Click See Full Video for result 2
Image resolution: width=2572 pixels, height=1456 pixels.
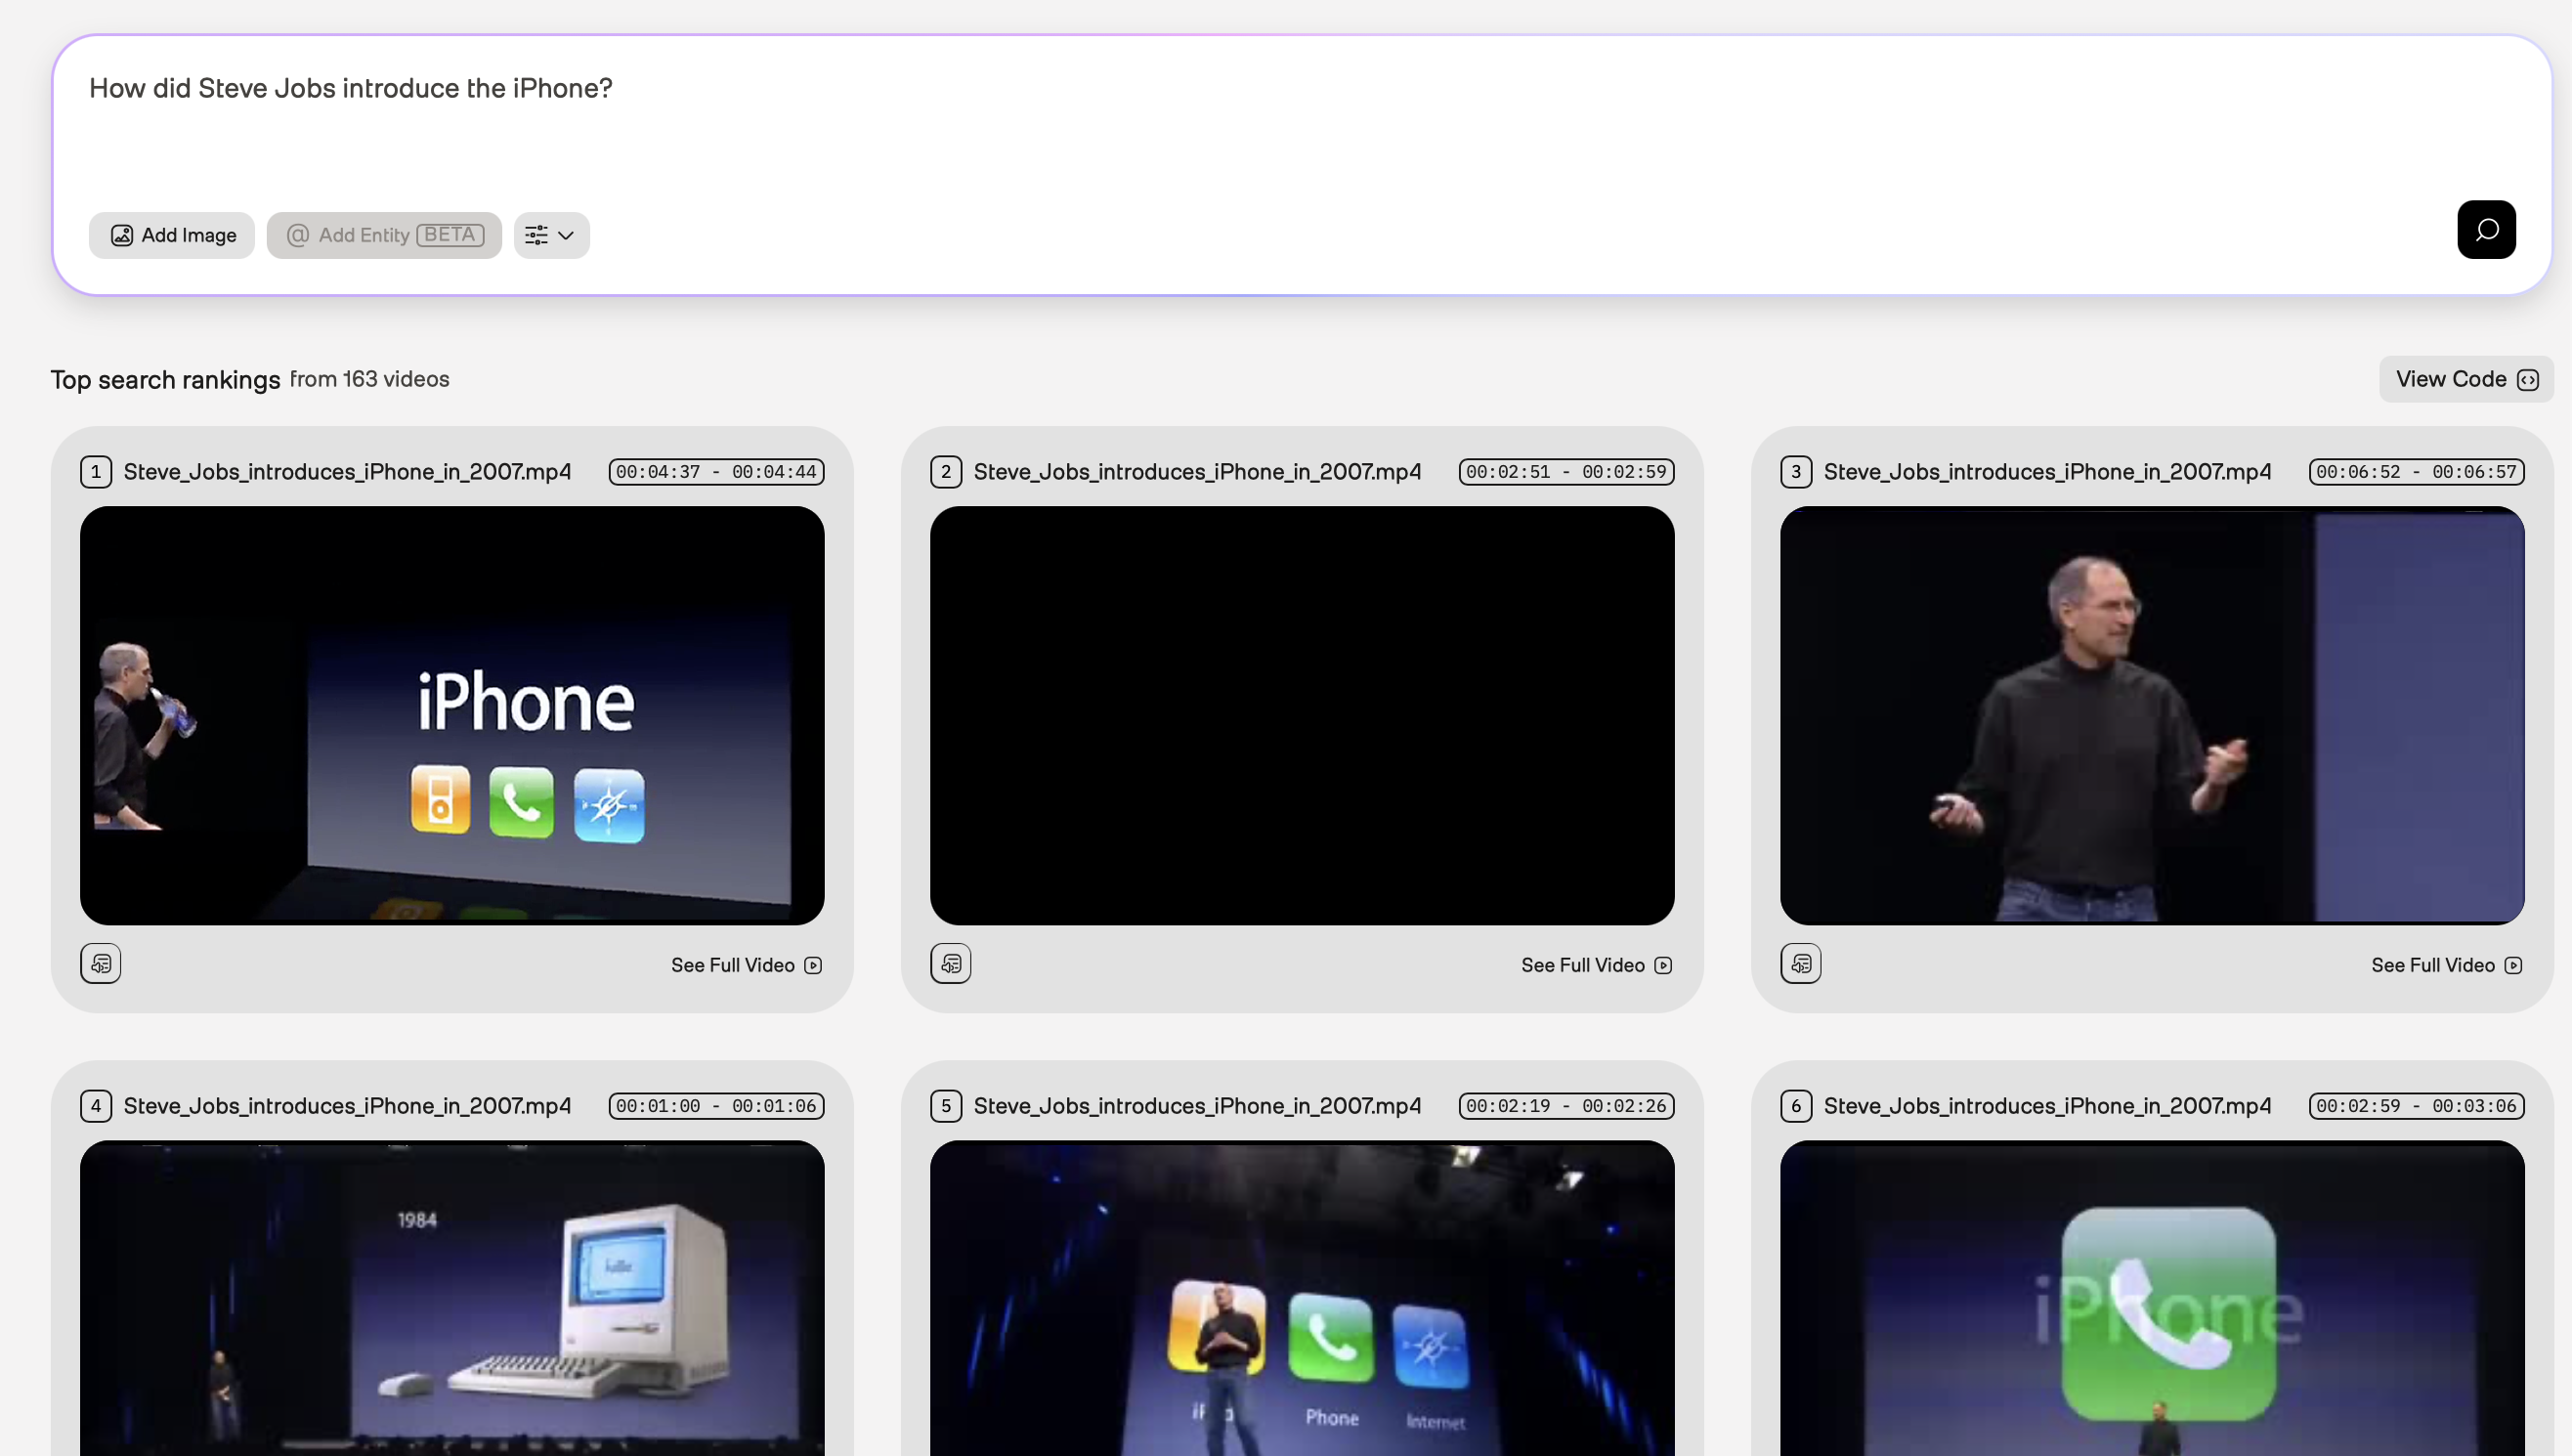[x=1596, y=965]
